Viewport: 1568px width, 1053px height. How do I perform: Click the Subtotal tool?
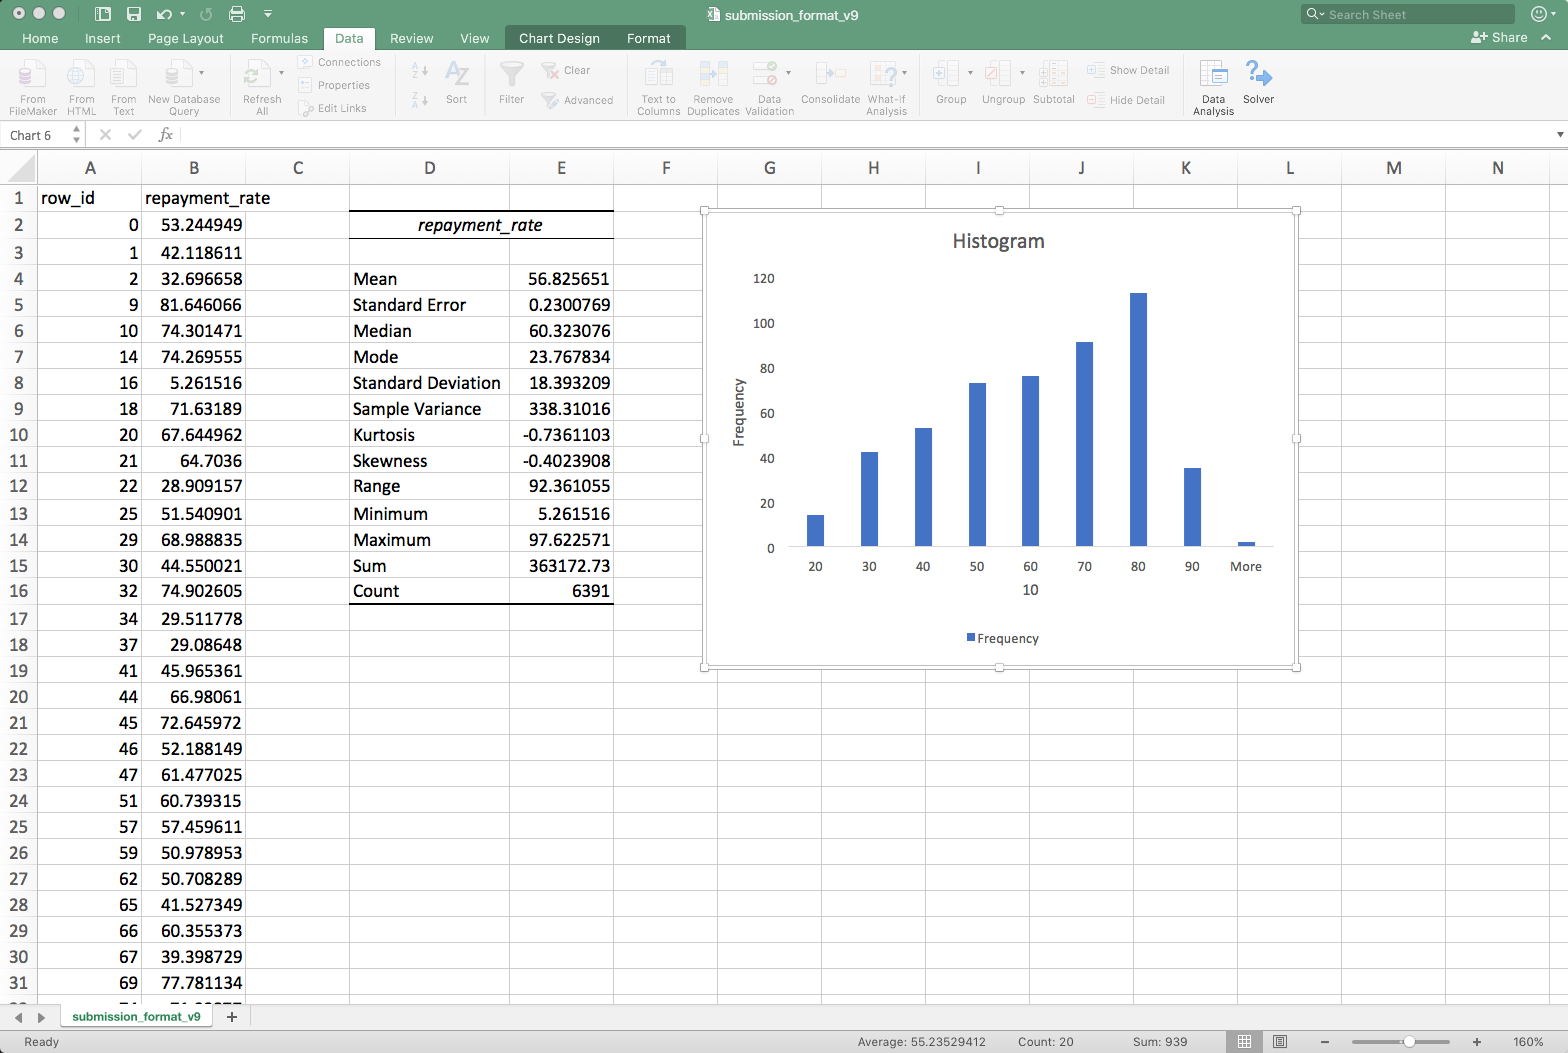(1053, 83)
